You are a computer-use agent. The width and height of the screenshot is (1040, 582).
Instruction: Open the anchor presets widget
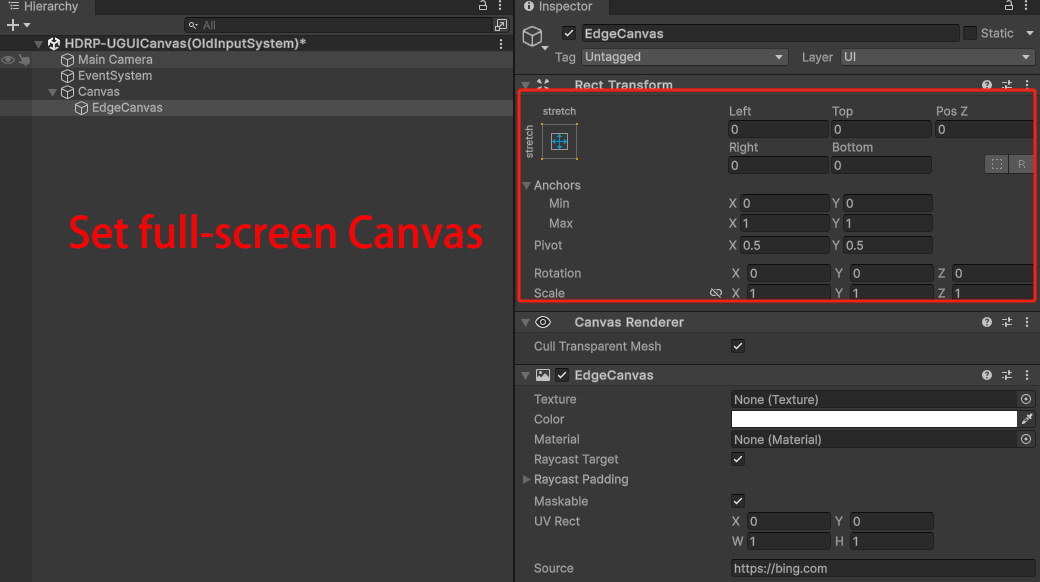tap(559, 141)
